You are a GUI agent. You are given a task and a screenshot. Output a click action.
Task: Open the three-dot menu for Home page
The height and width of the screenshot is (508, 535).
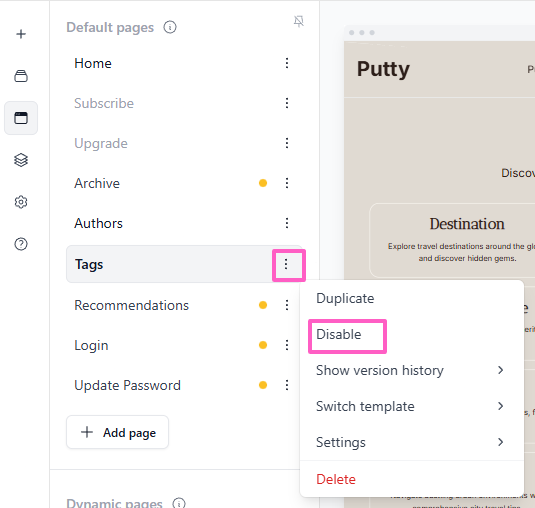point(287,63)
